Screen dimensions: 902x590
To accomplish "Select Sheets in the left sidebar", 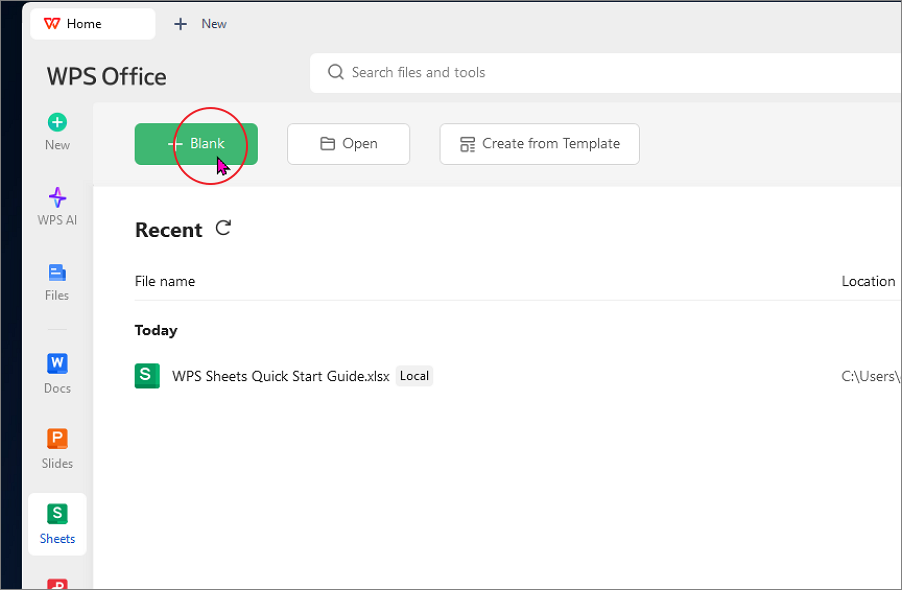I will [57, 524].
